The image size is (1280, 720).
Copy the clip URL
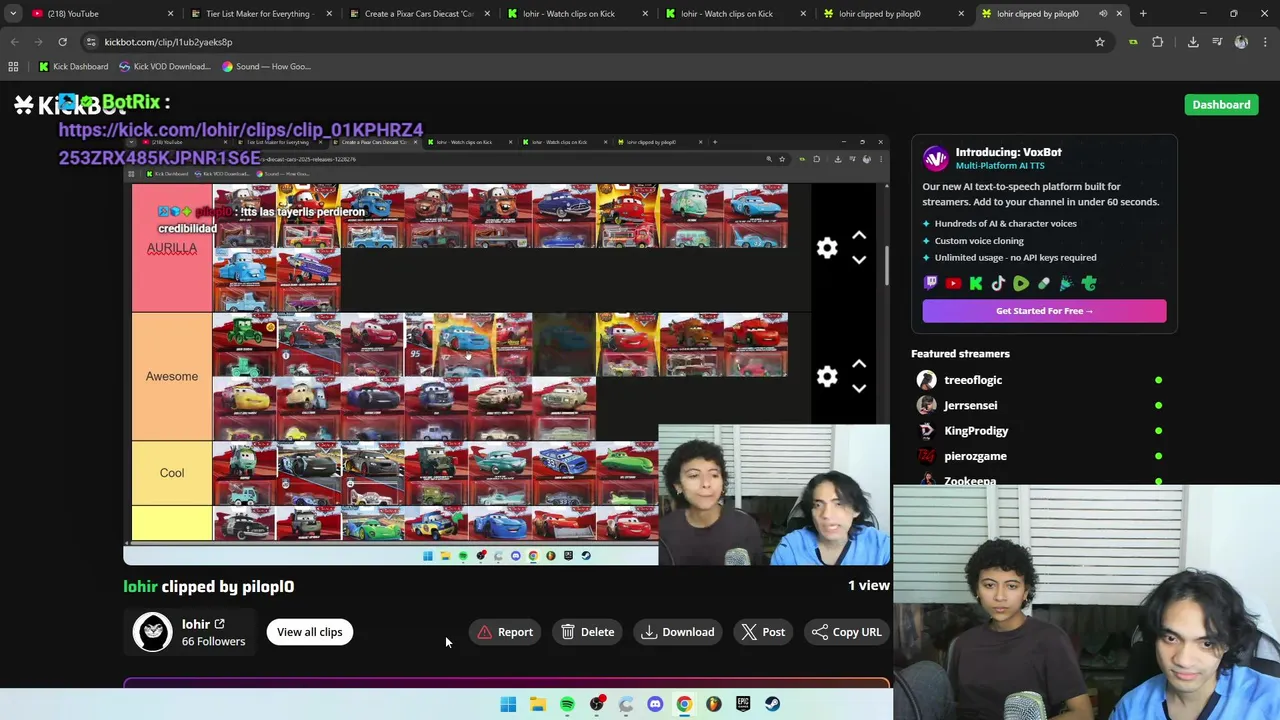846,632
